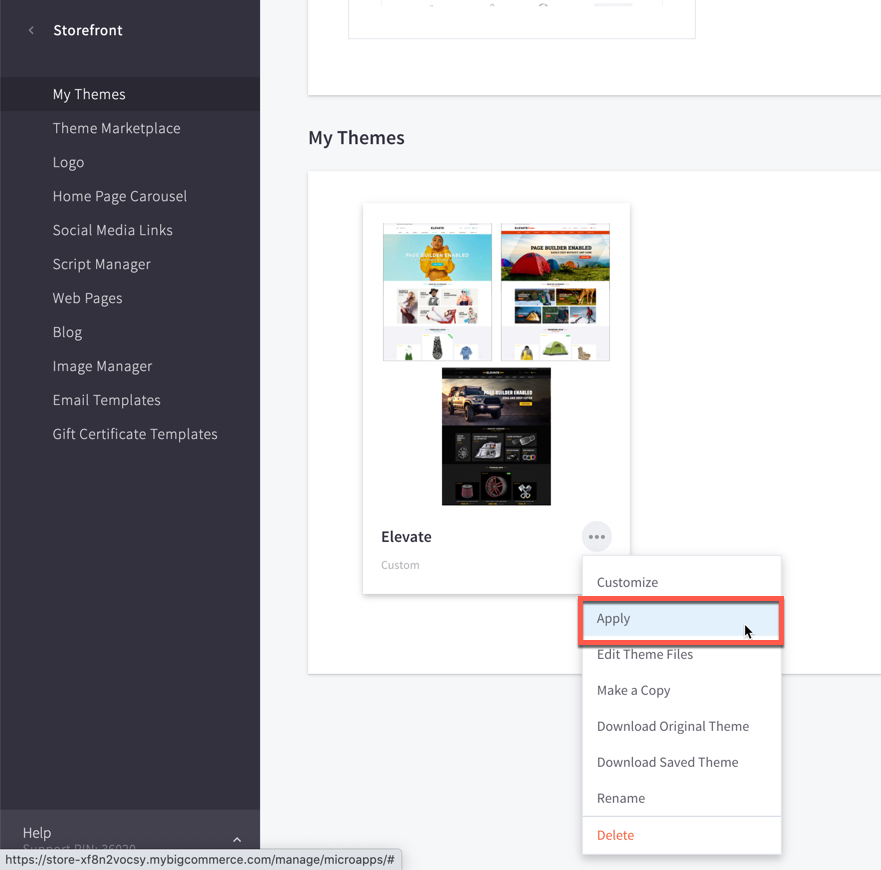Click the dark automotive theme thumbnail
Viewport: 881px width, 870px height.
(496, 436)
